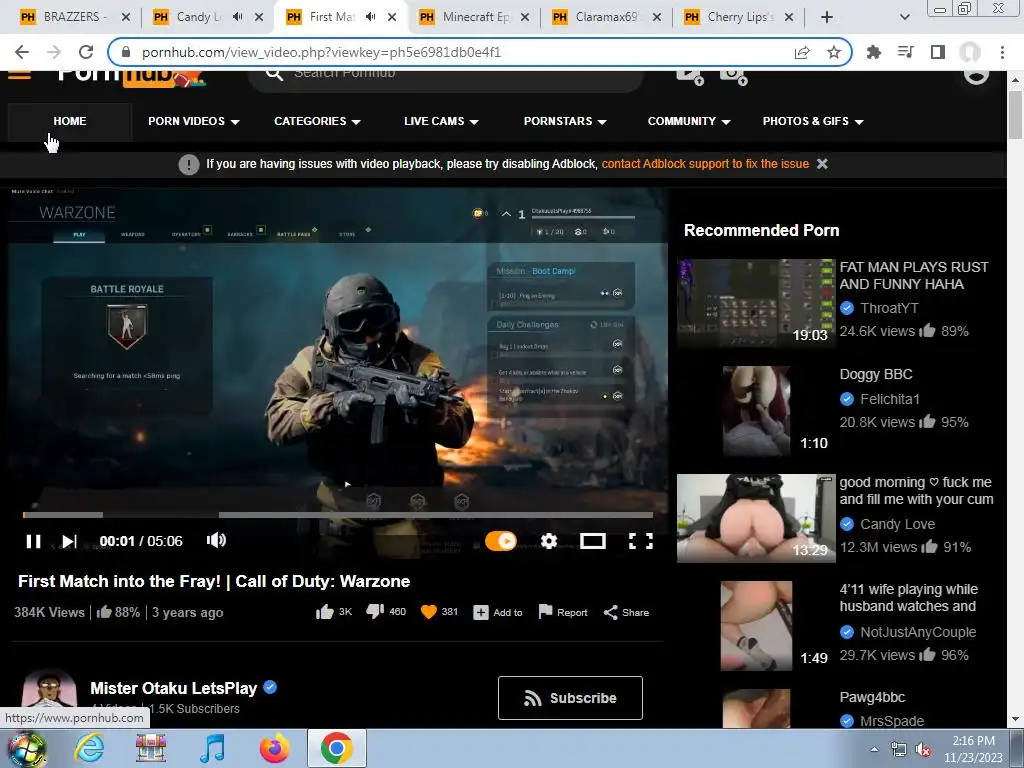Go back to the previous page
1024x768 pixels.
point(22,52)
